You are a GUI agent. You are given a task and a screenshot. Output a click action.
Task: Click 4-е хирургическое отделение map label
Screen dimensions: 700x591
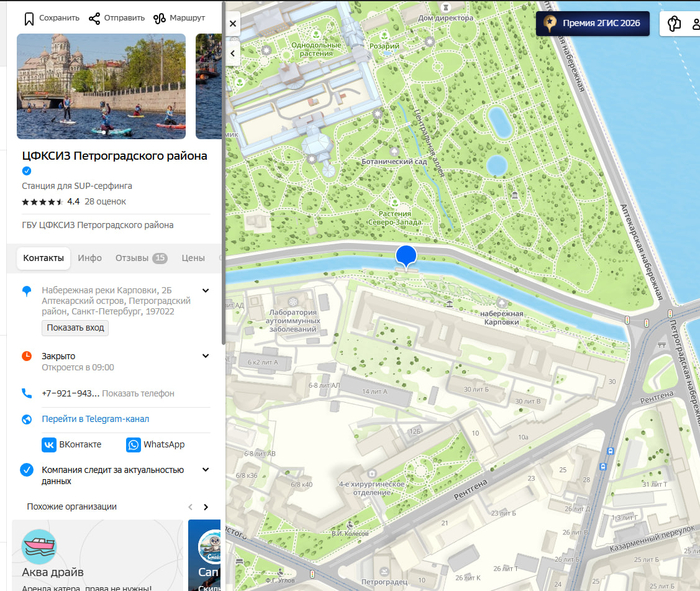tap(372, 488)
